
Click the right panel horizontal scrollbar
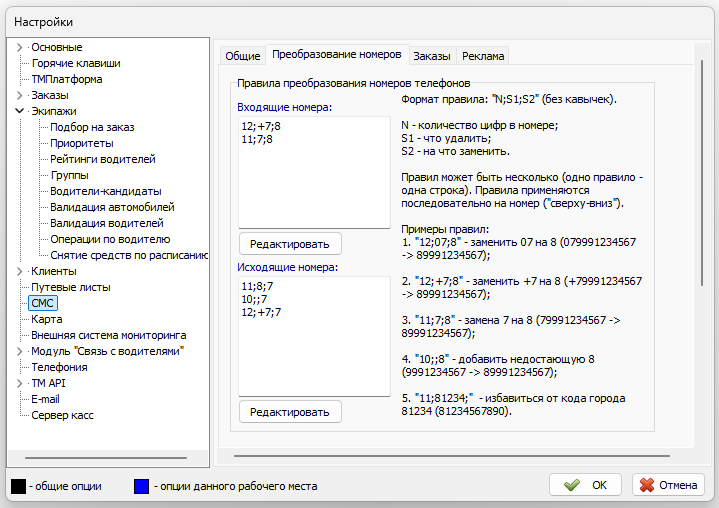click(452, 456)
